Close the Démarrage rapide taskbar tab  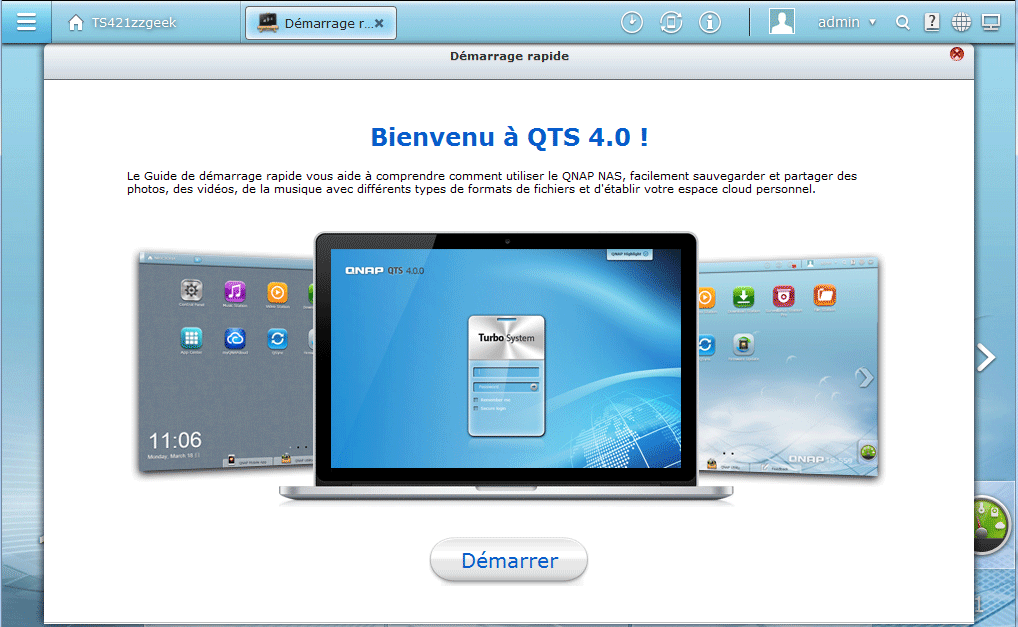(379, 23)
